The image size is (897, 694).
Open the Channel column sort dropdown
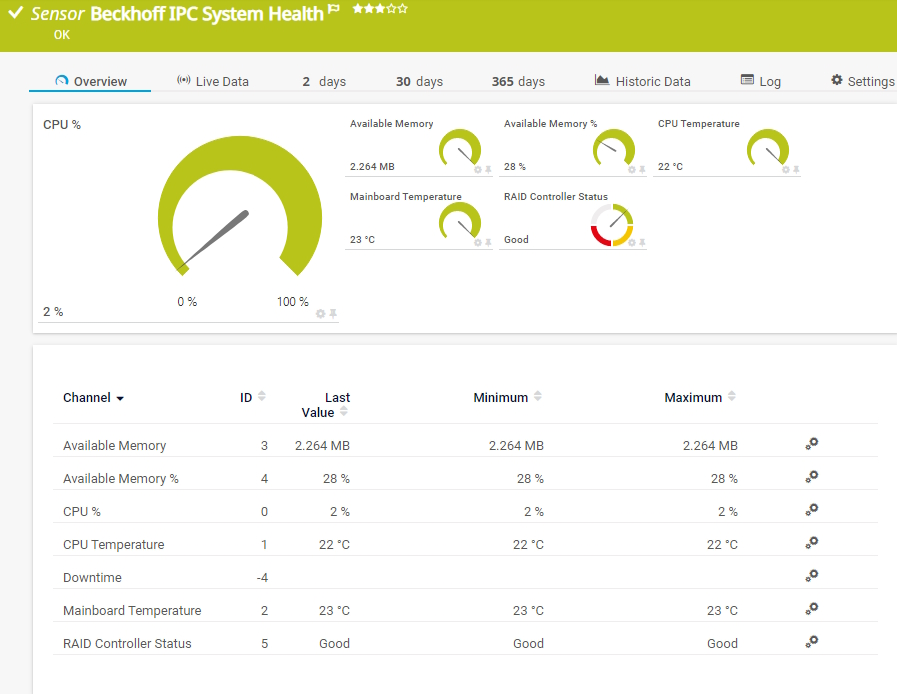point(119,398)
